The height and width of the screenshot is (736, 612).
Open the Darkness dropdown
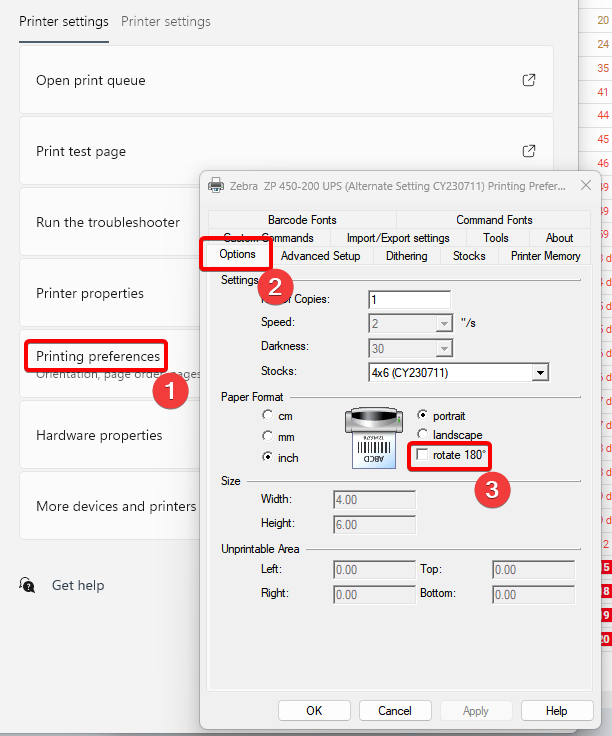(443, 348)
